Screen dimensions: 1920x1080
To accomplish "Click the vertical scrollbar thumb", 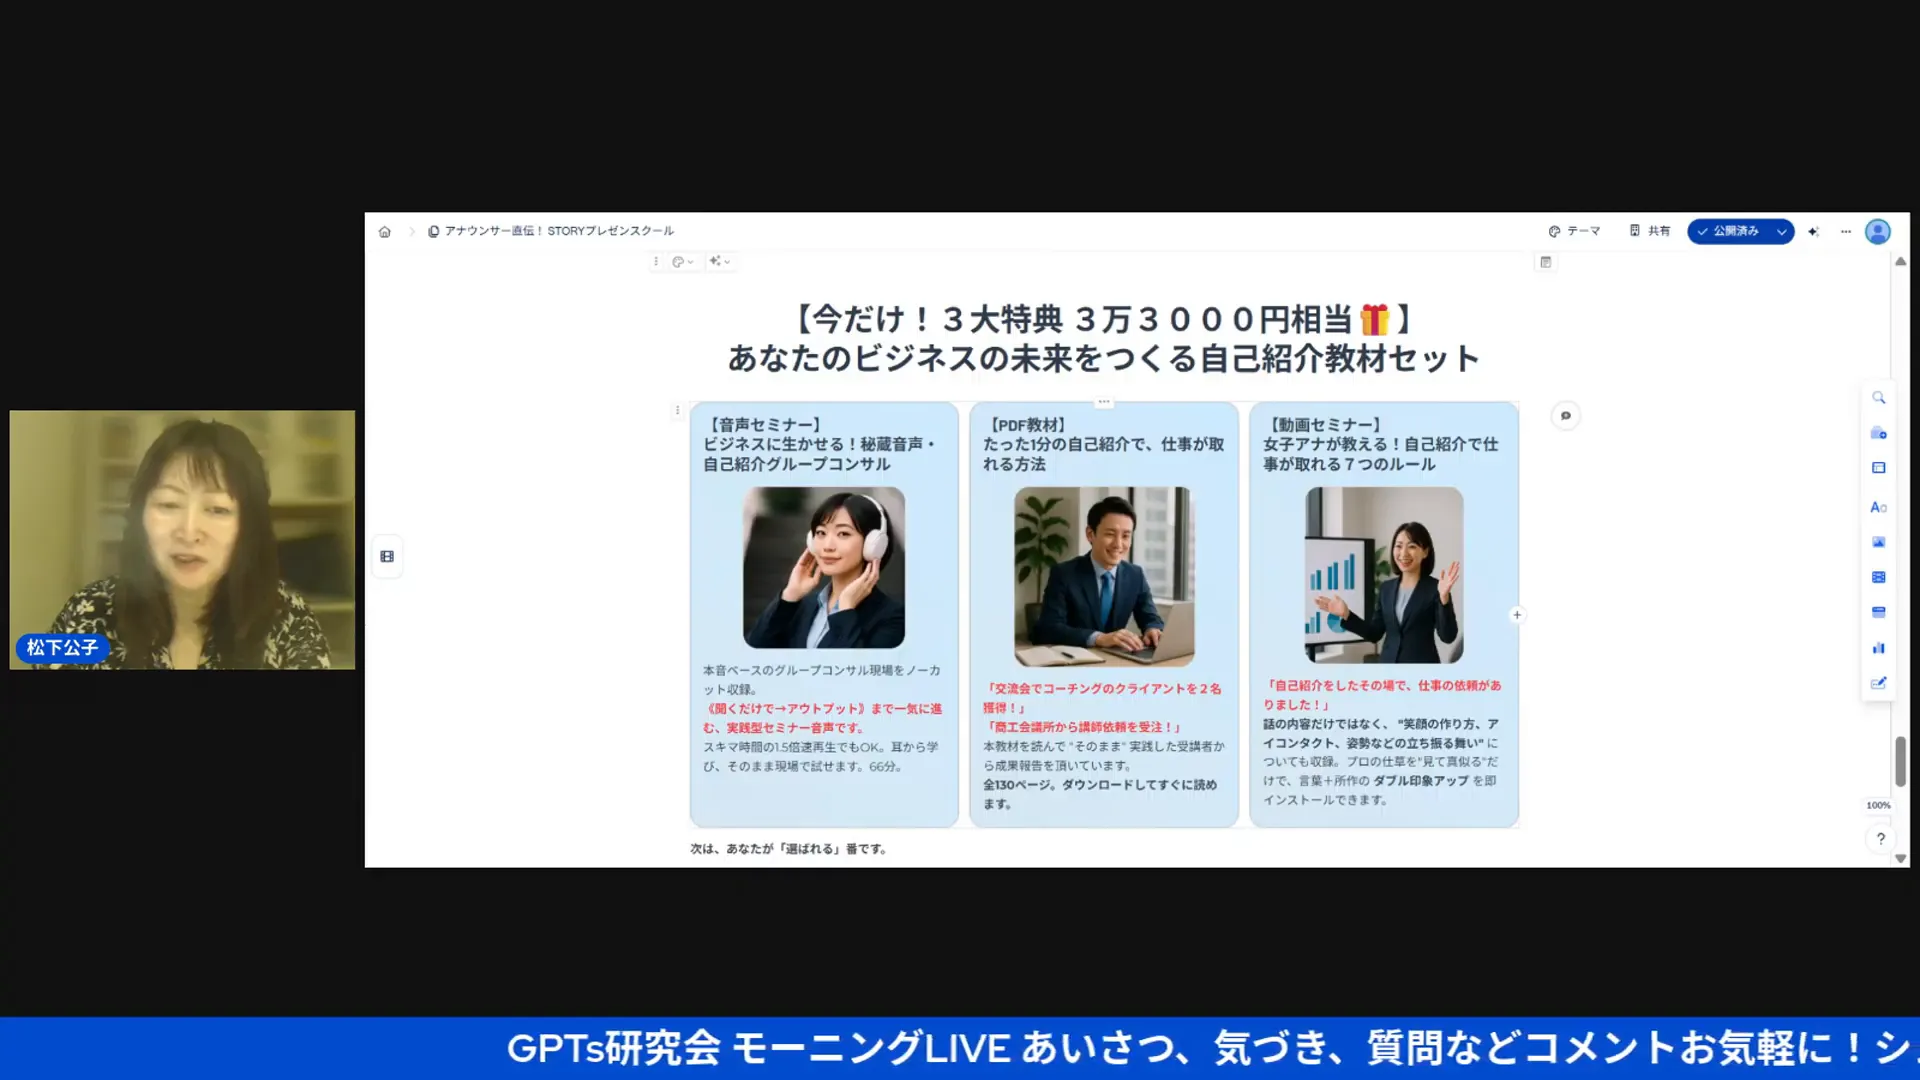I will tap(1900, 761).
